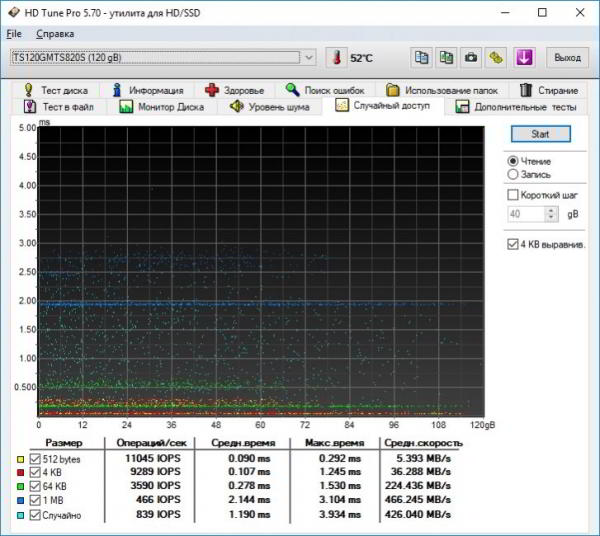The image size is (600, 536).
Task: Open the Справка menu
Action: pos(54,34)
